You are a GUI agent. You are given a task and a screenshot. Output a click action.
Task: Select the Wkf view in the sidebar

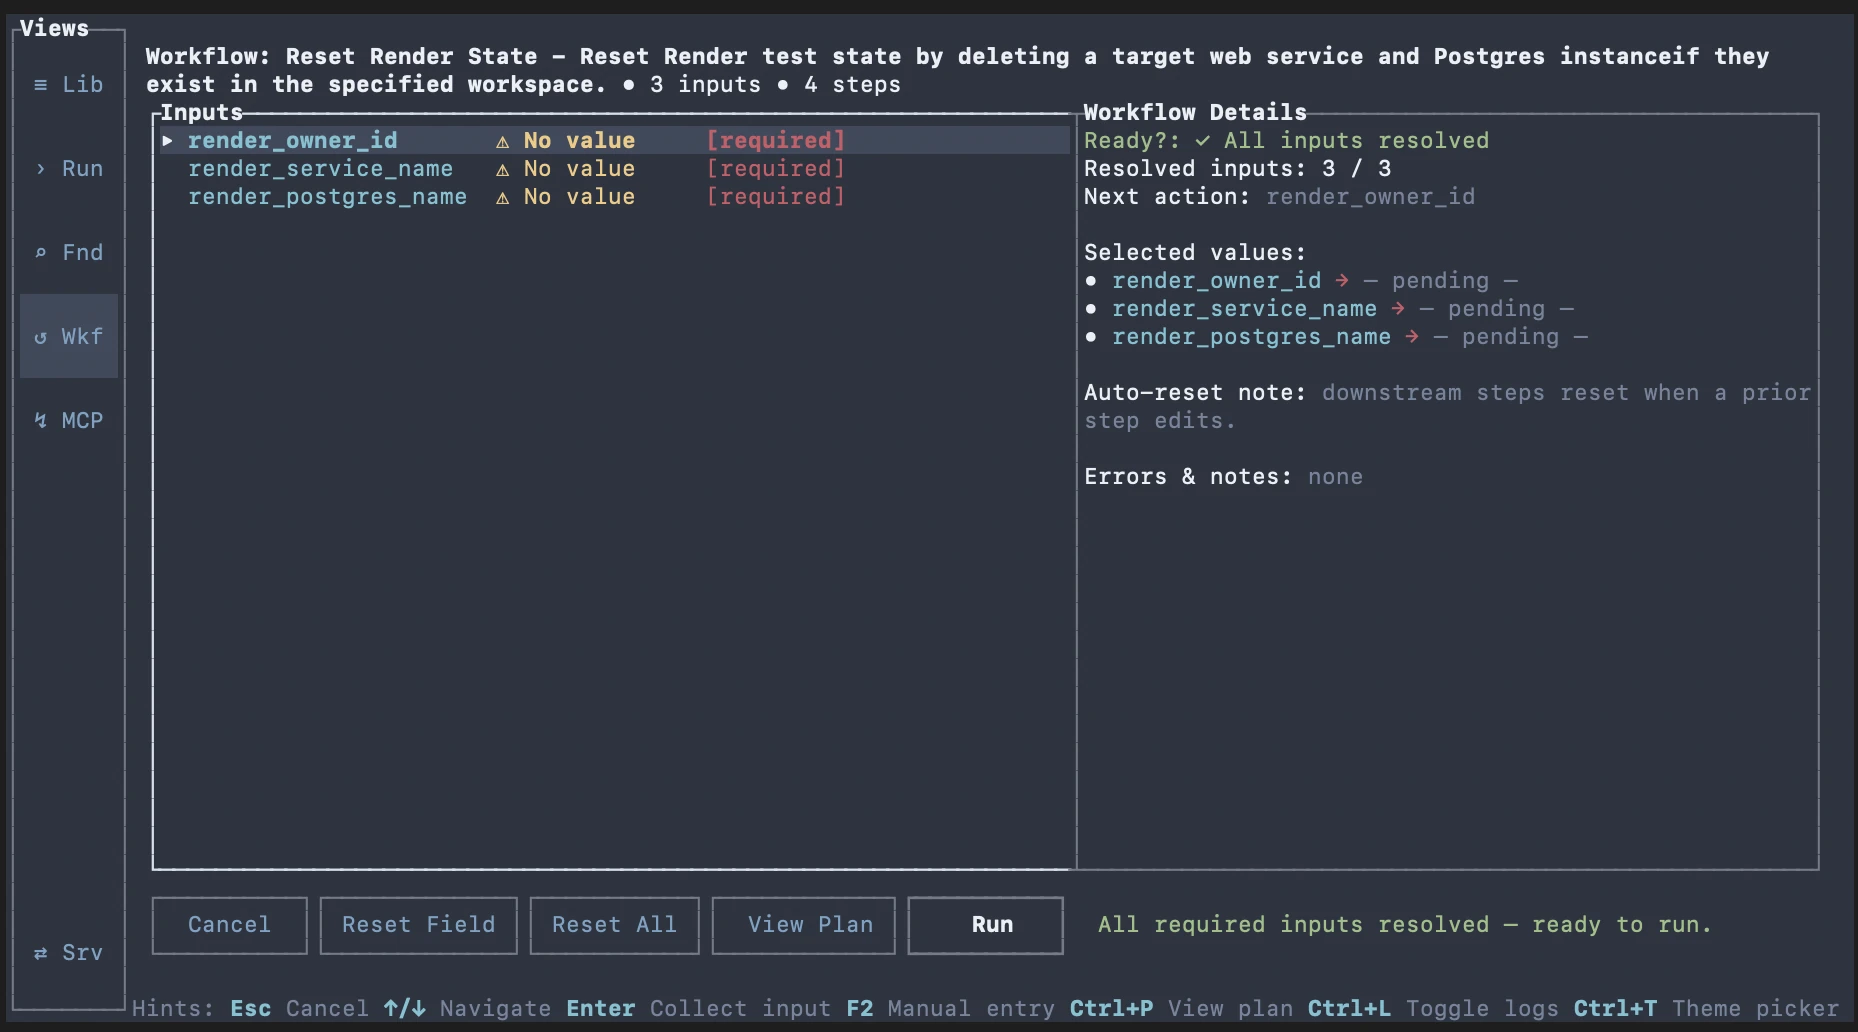(x=68, y=336)
